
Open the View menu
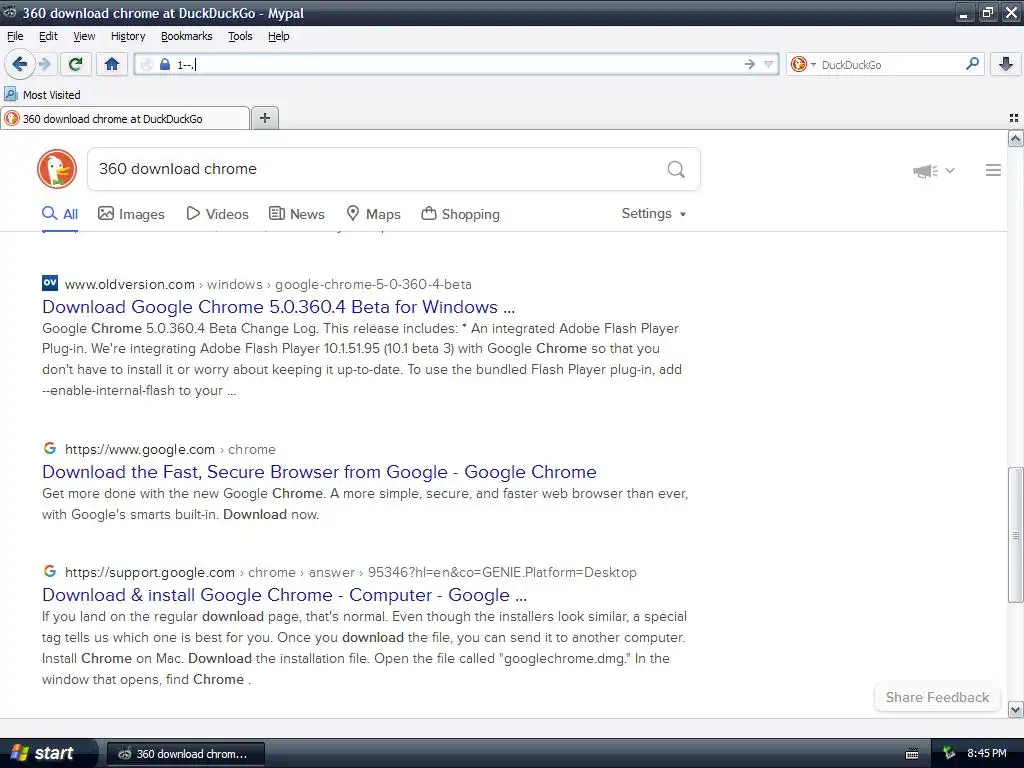pos(84,36)
